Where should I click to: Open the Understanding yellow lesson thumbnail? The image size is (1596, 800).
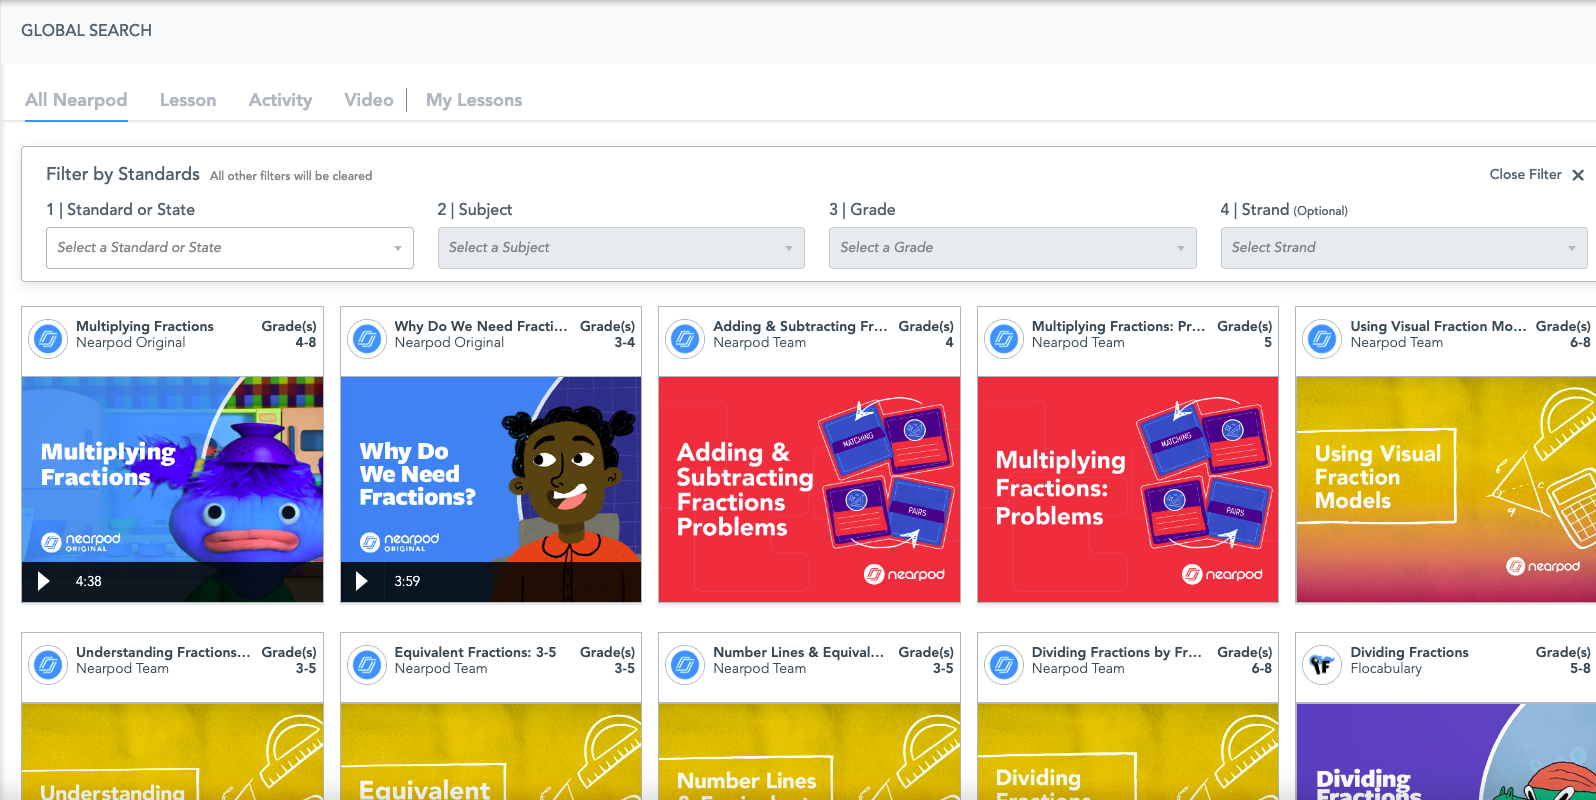[x=172, y=751]
